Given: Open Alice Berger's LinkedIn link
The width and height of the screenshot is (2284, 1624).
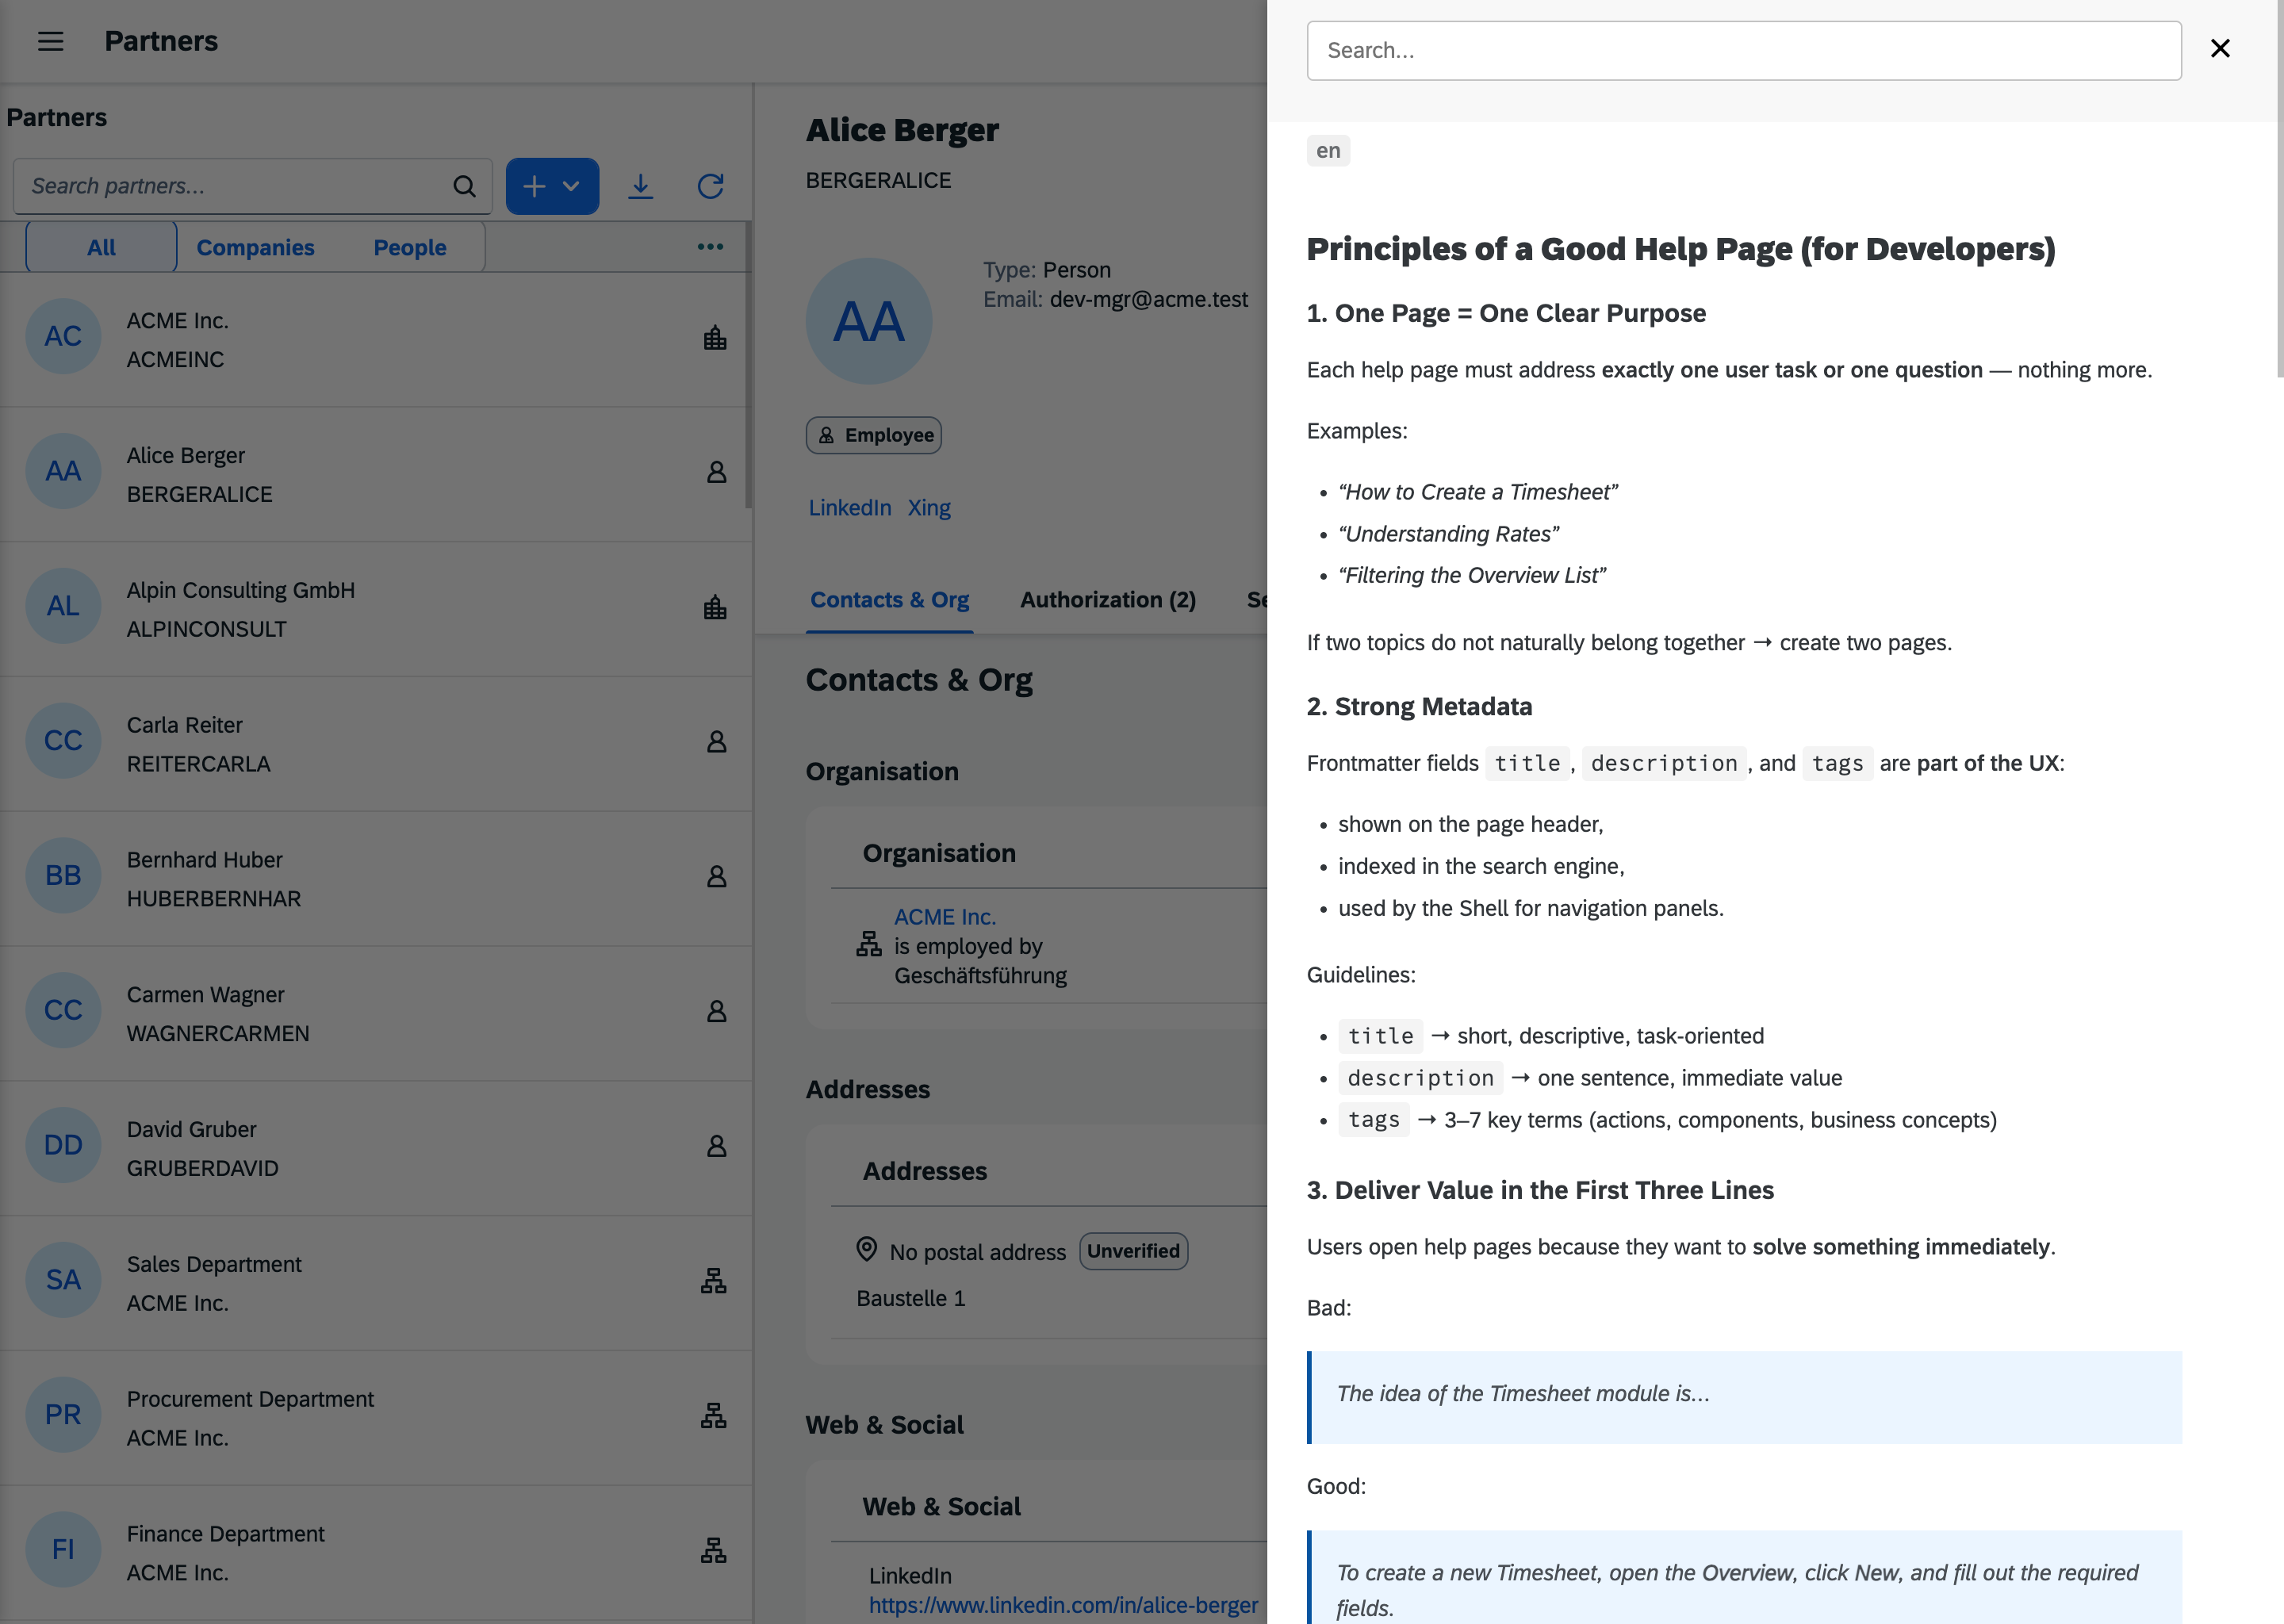Looking at the screenshot, I should click(850, 508).
